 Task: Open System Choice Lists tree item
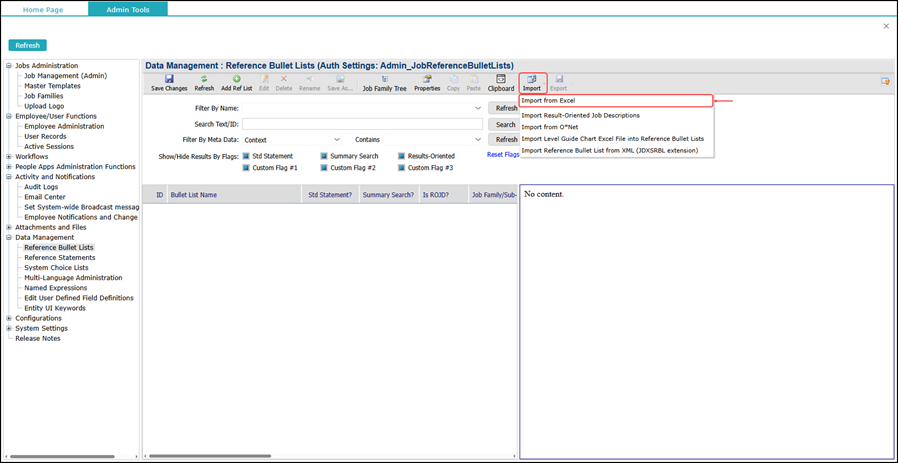56,268
